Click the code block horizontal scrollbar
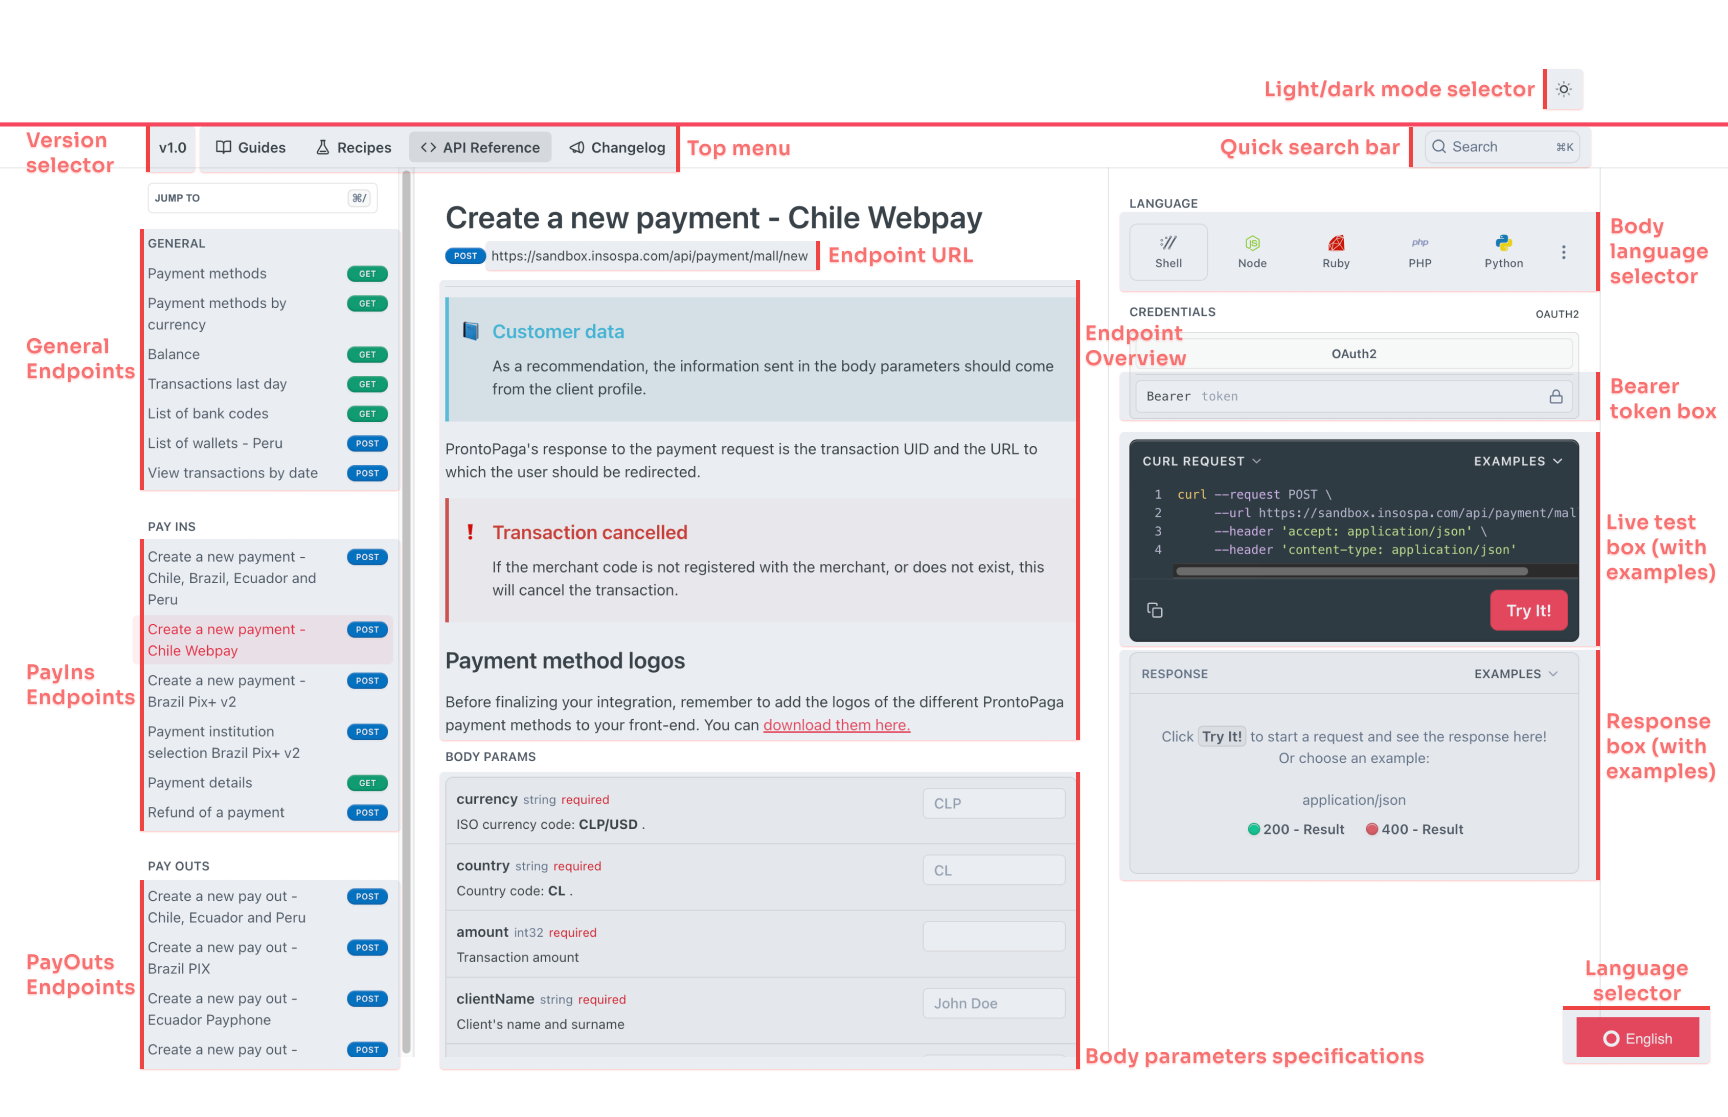1728x1117 pixels. [1352, 572]
